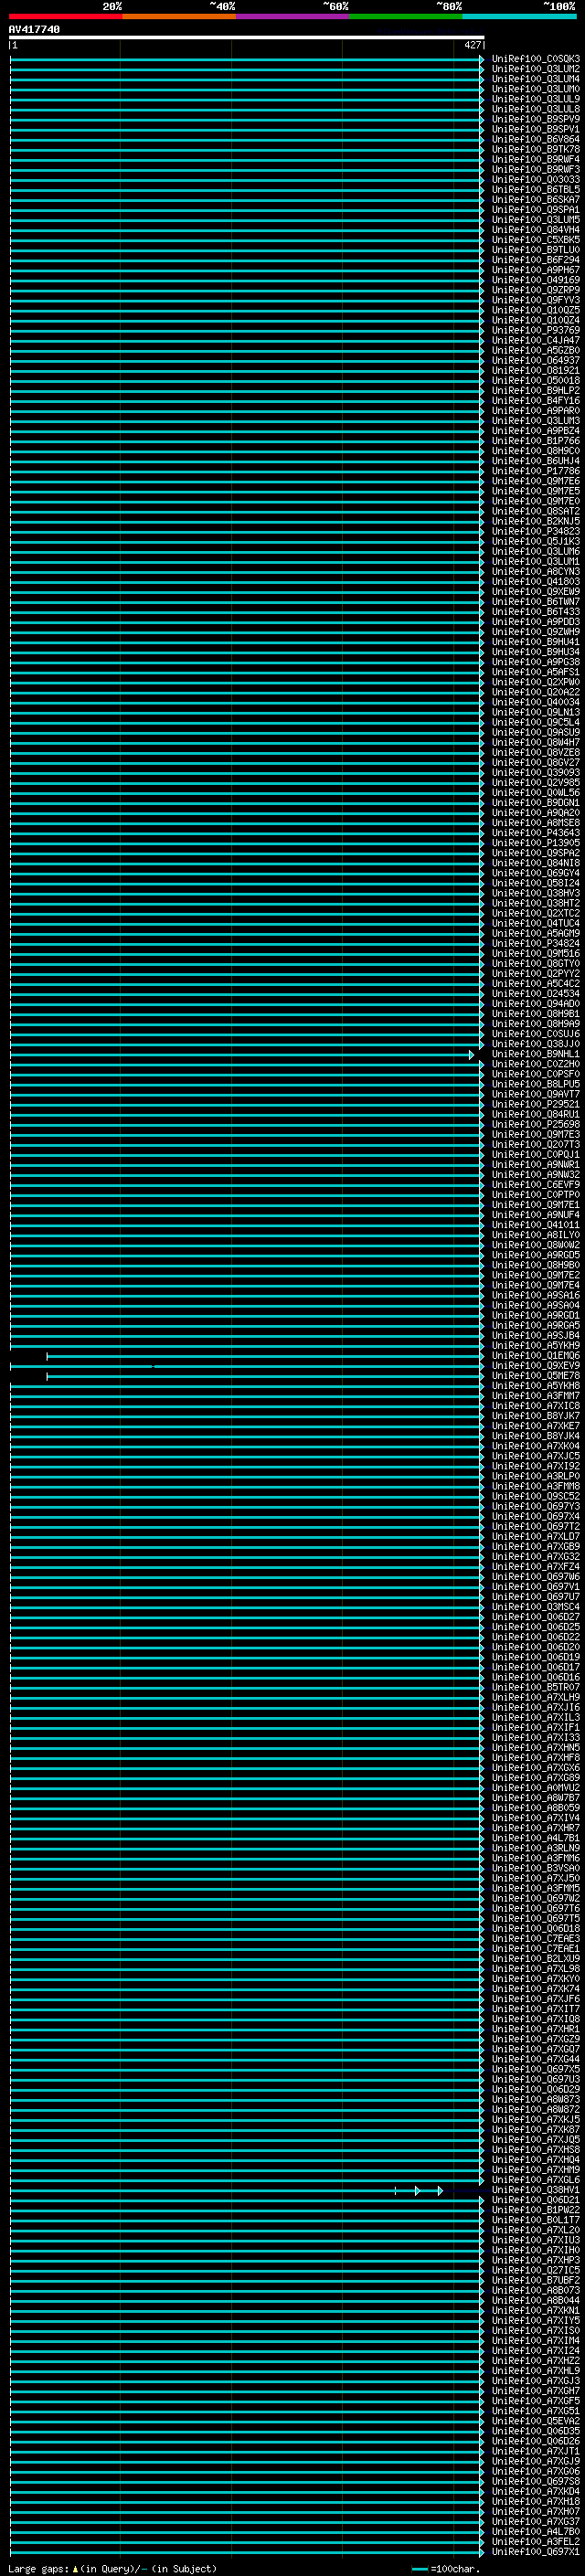Click the label UniRef100_Q27IC5
585x2576 pixels.
click(536, 2270)
